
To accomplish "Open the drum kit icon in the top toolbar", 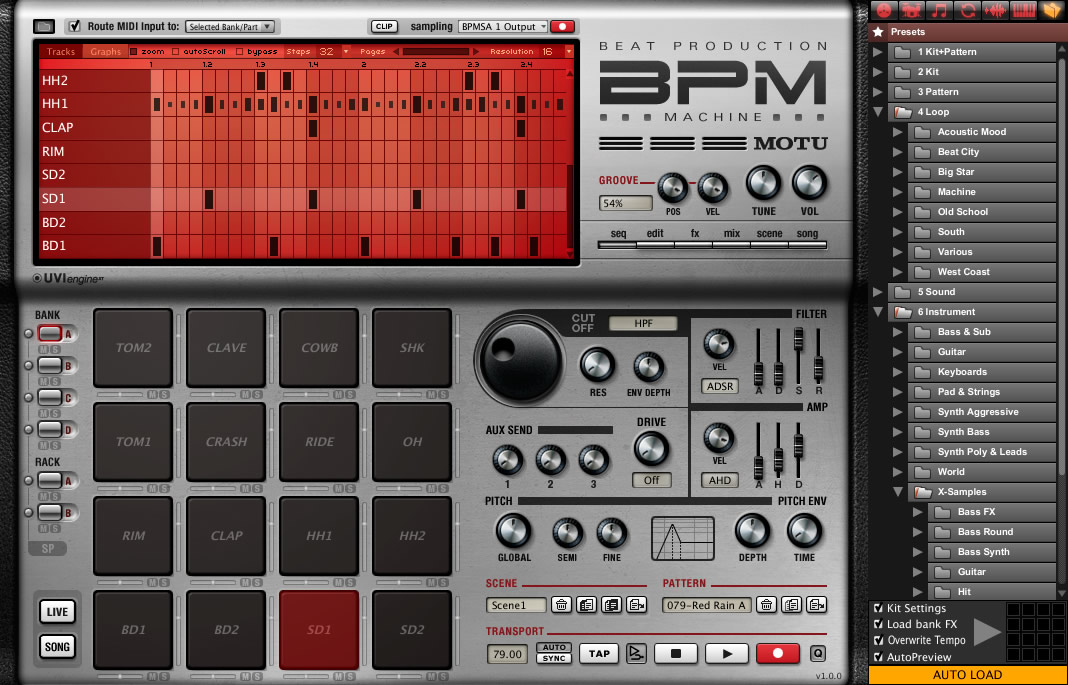I will 911,11.
